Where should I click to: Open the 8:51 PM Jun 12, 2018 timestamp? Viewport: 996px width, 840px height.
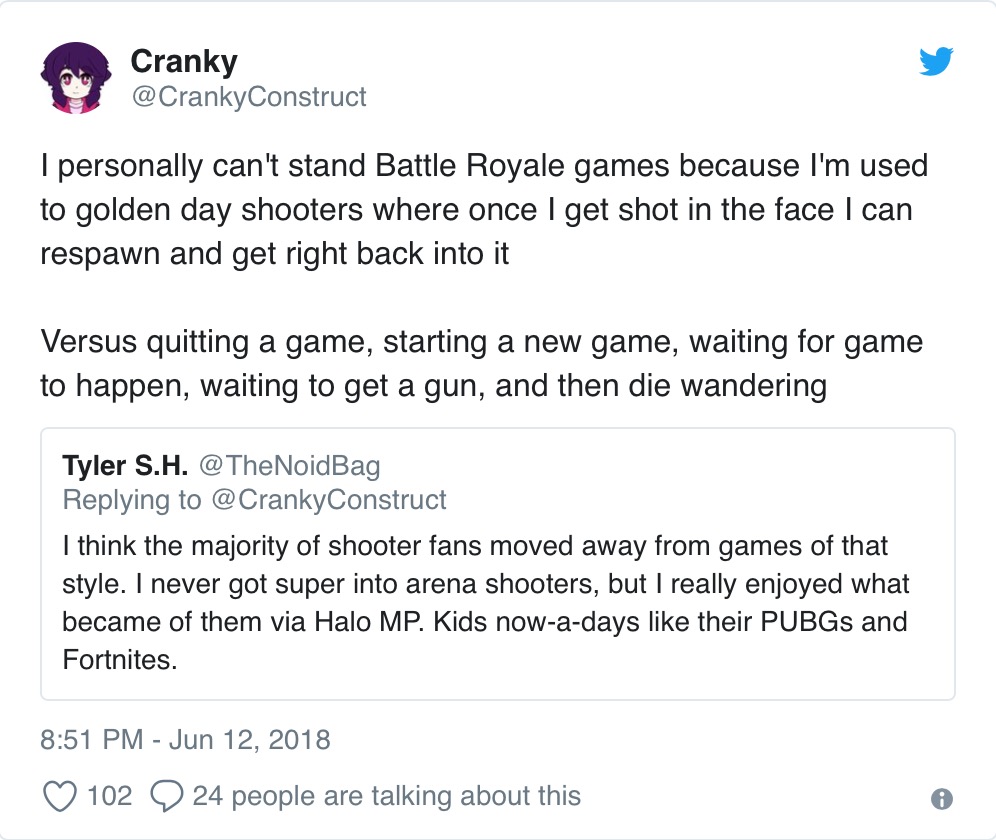pos(185,740)
